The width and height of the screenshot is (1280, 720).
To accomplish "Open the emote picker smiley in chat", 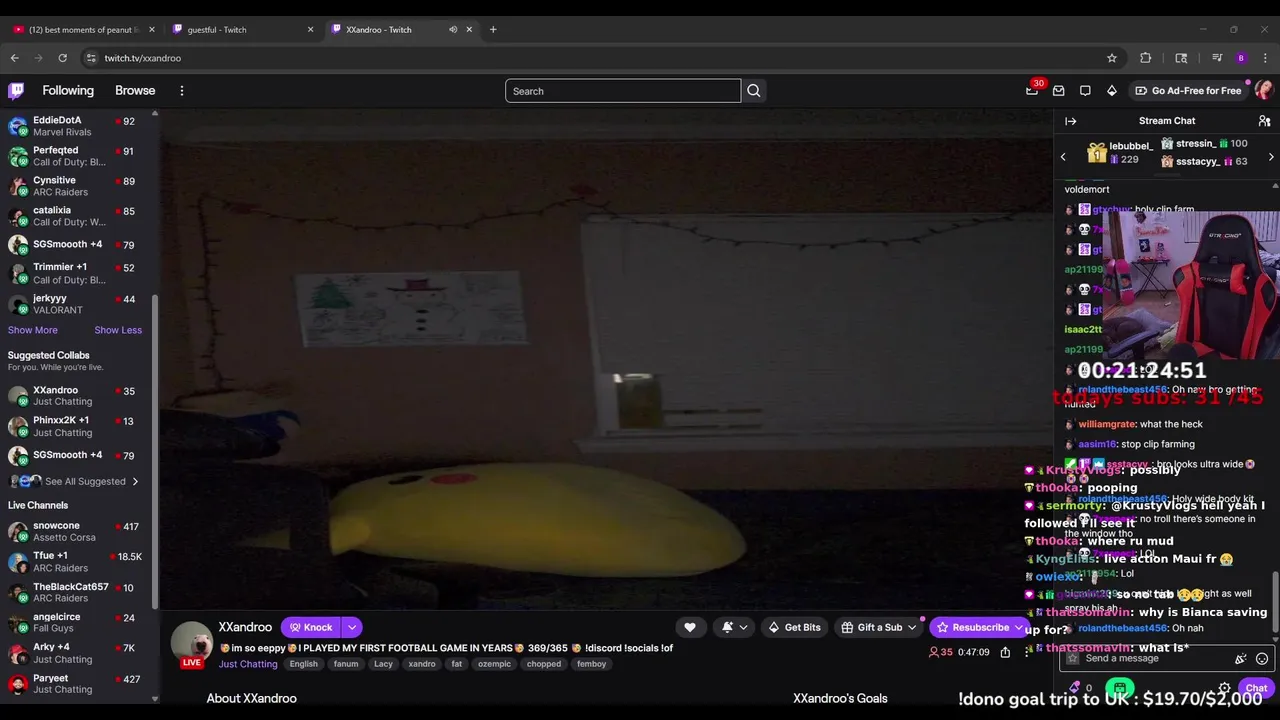I will tap(1262, 659).
